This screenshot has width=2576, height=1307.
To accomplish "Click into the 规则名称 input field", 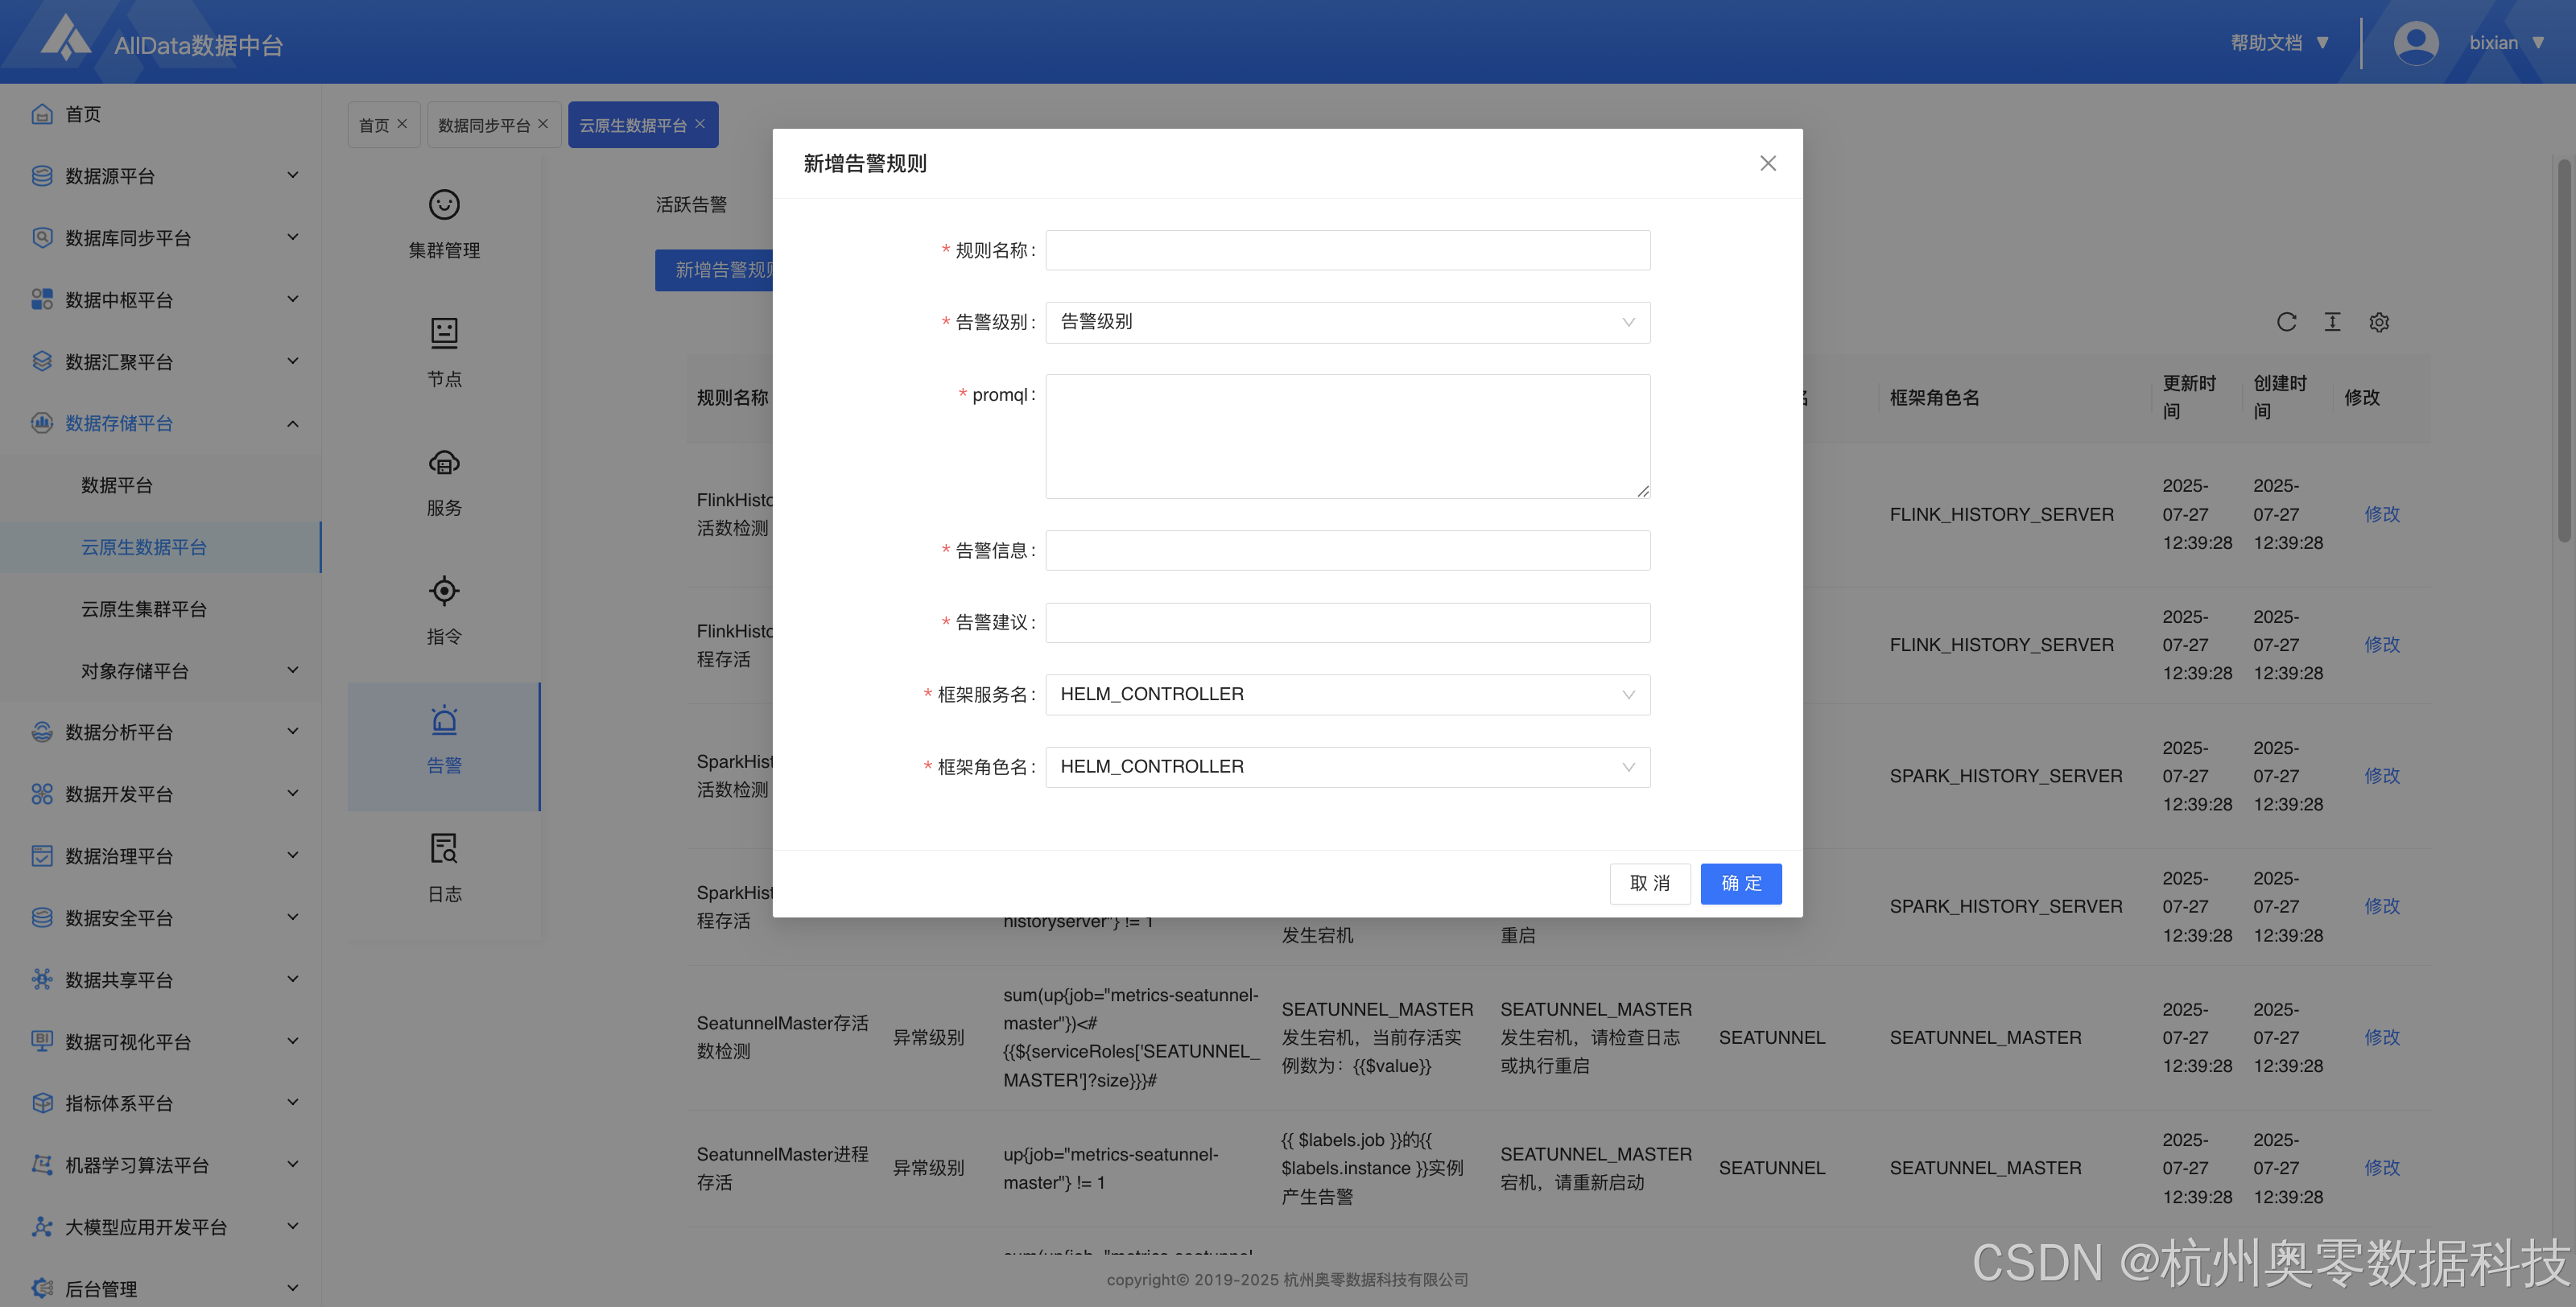I will pos(1346,250).
